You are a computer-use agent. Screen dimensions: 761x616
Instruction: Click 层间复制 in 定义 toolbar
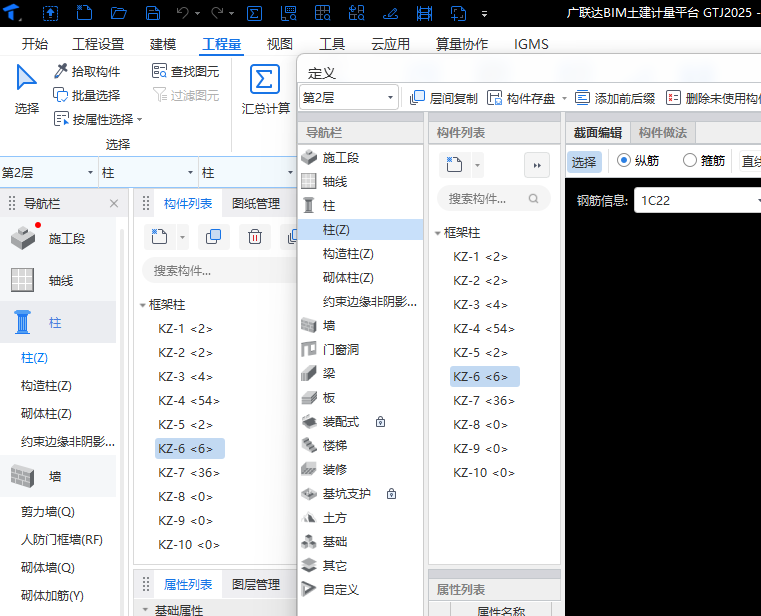pos(444,98)
